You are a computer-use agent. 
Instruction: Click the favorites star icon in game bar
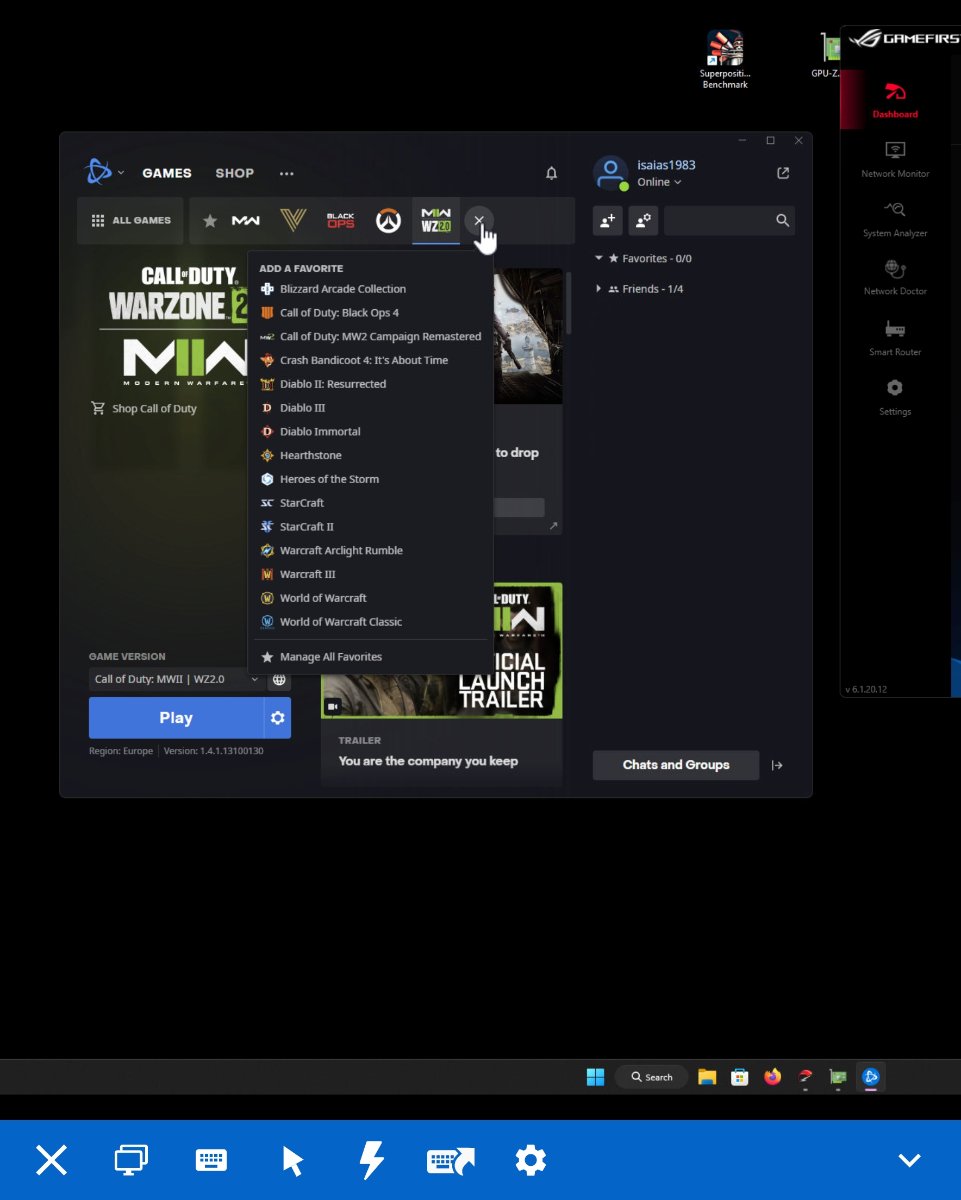click(210, 221)
